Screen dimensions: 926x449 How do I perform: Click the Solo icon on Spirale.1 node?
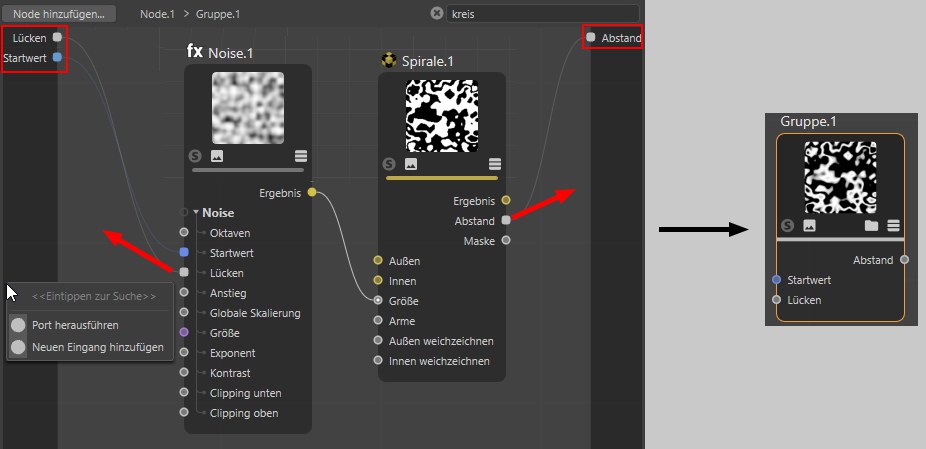(x=389, y=165)
